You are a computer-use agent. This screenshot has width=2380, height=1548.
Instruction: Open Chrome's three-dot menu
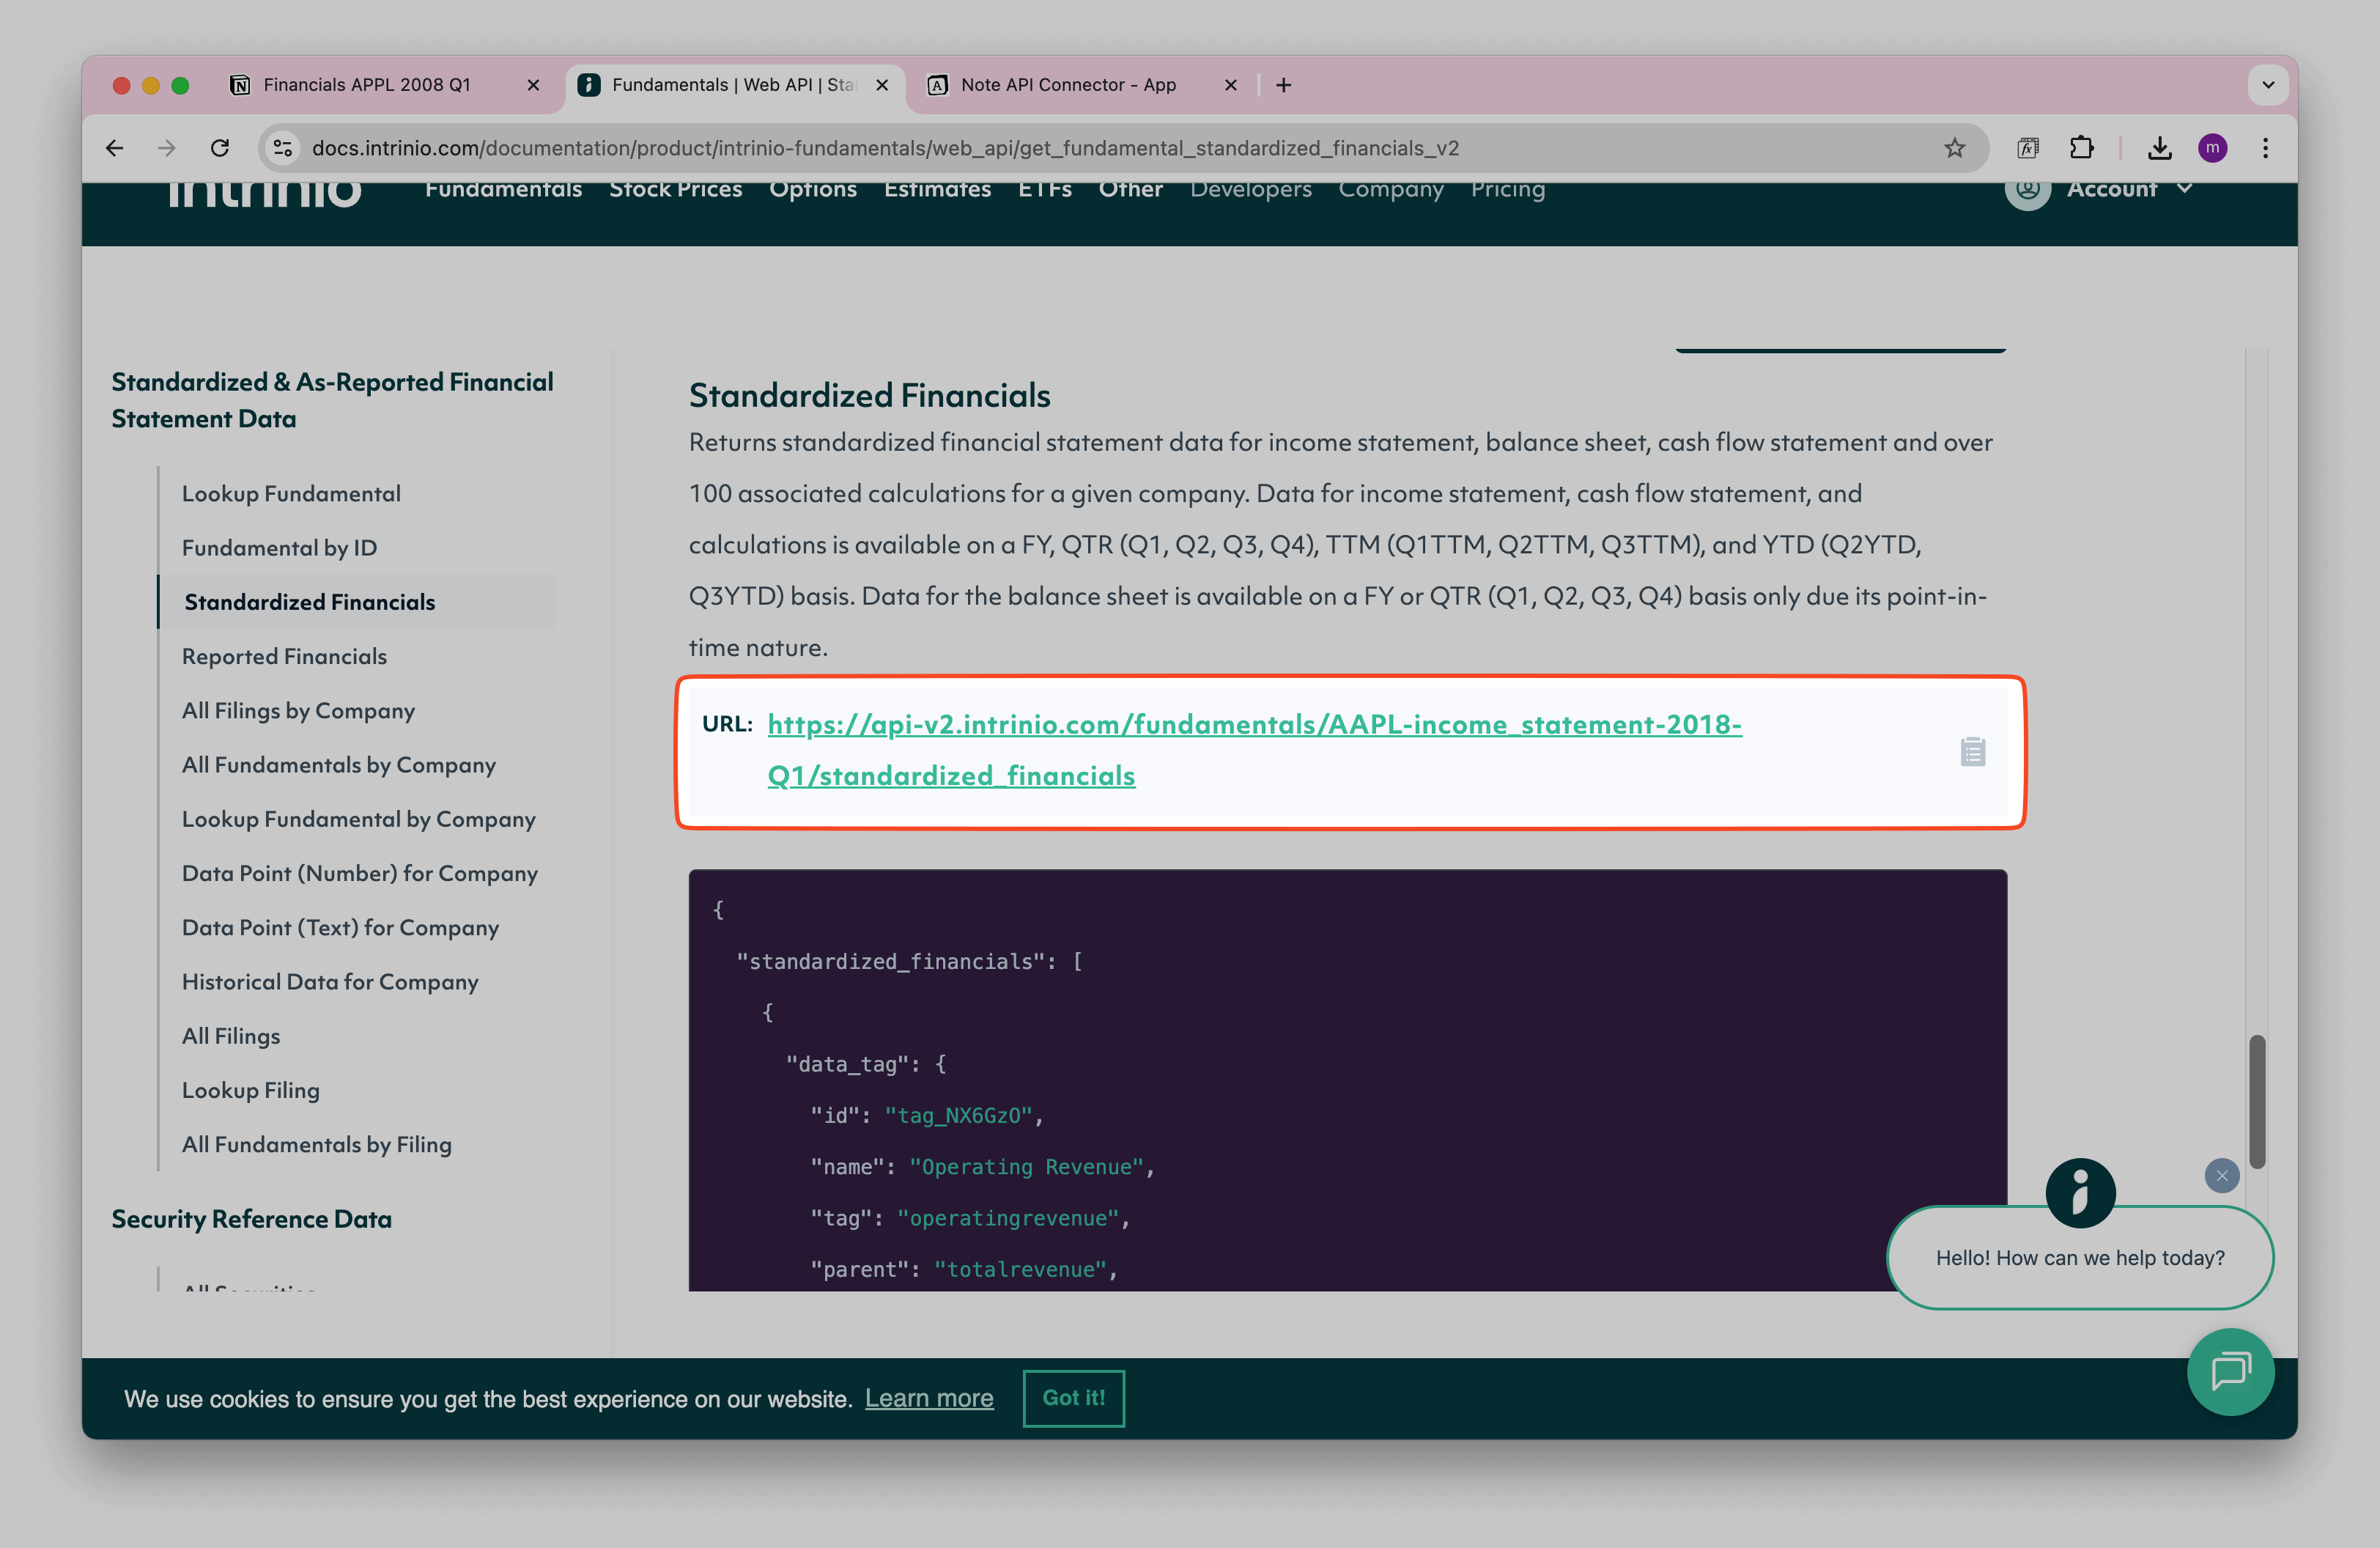(x=2266, y=147)
